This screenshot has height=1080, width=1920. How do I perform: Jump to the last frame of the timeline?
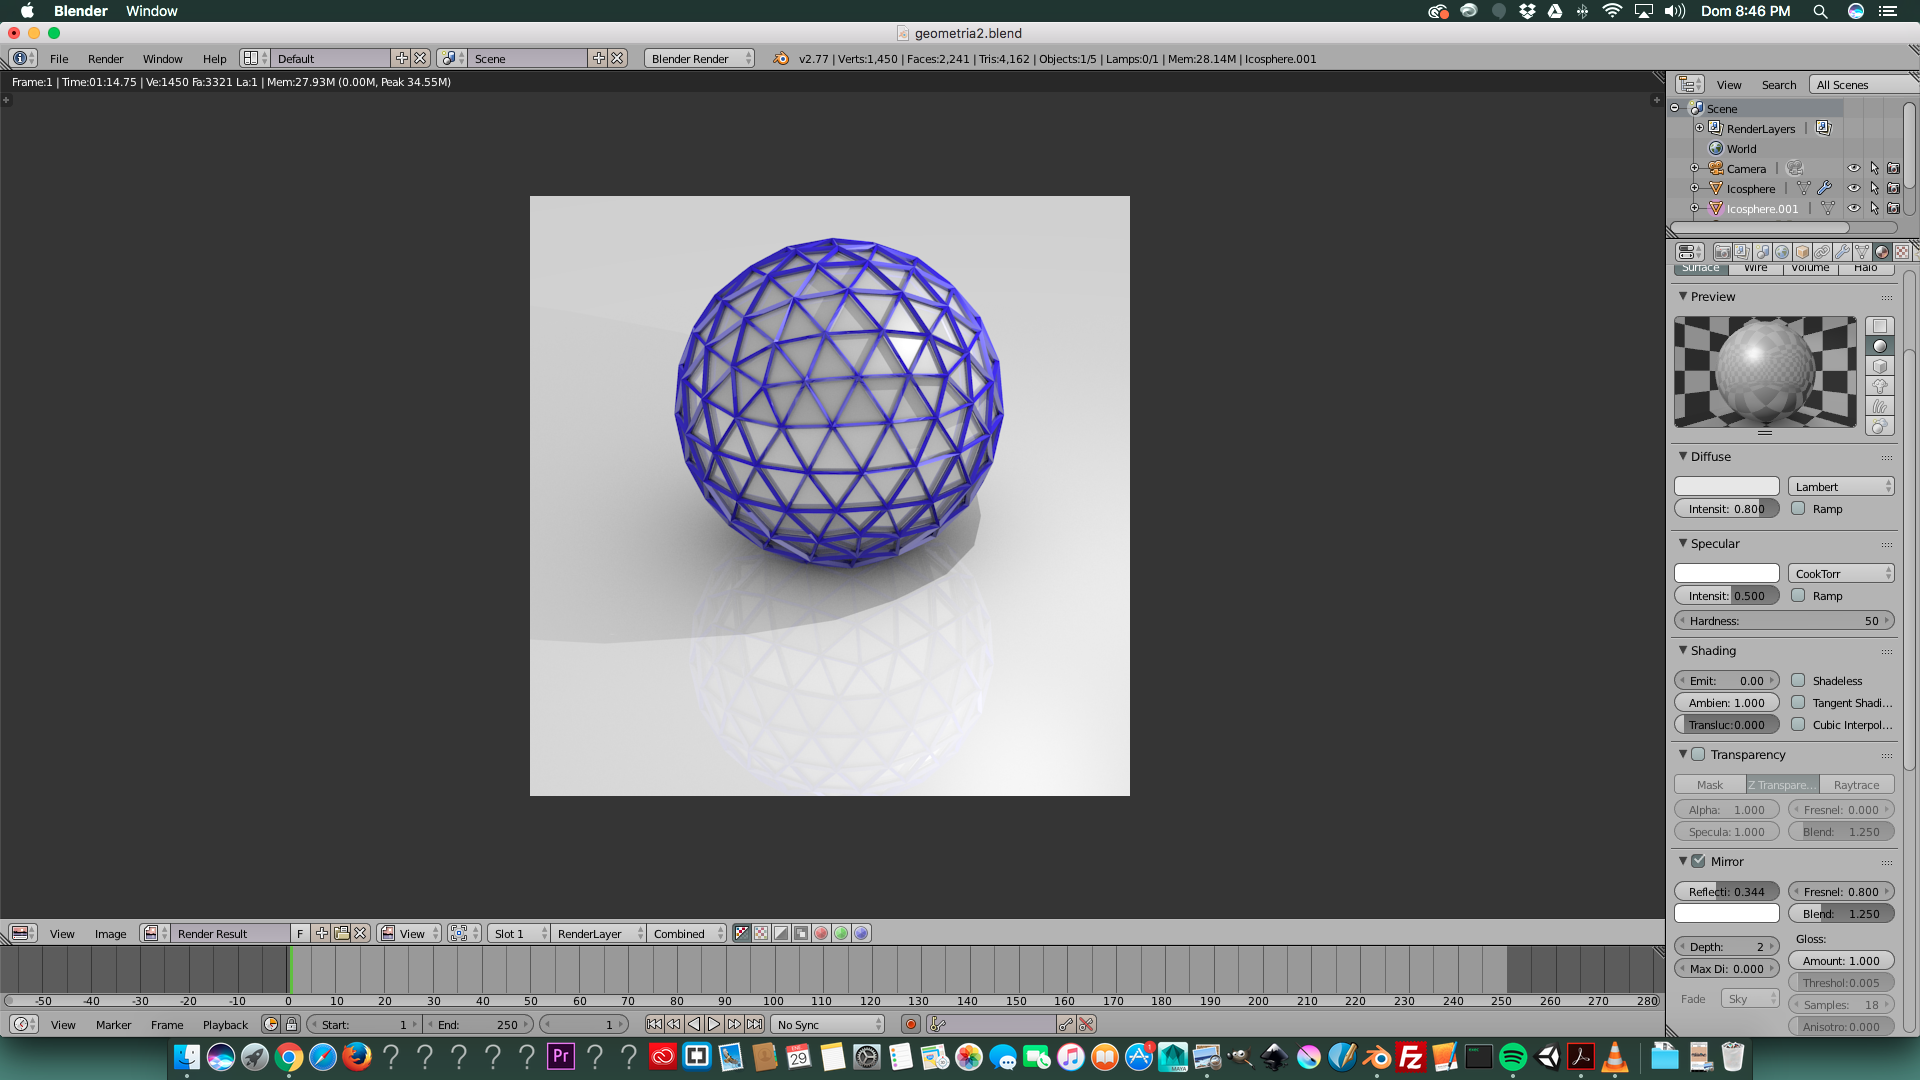click(755, 1024)
